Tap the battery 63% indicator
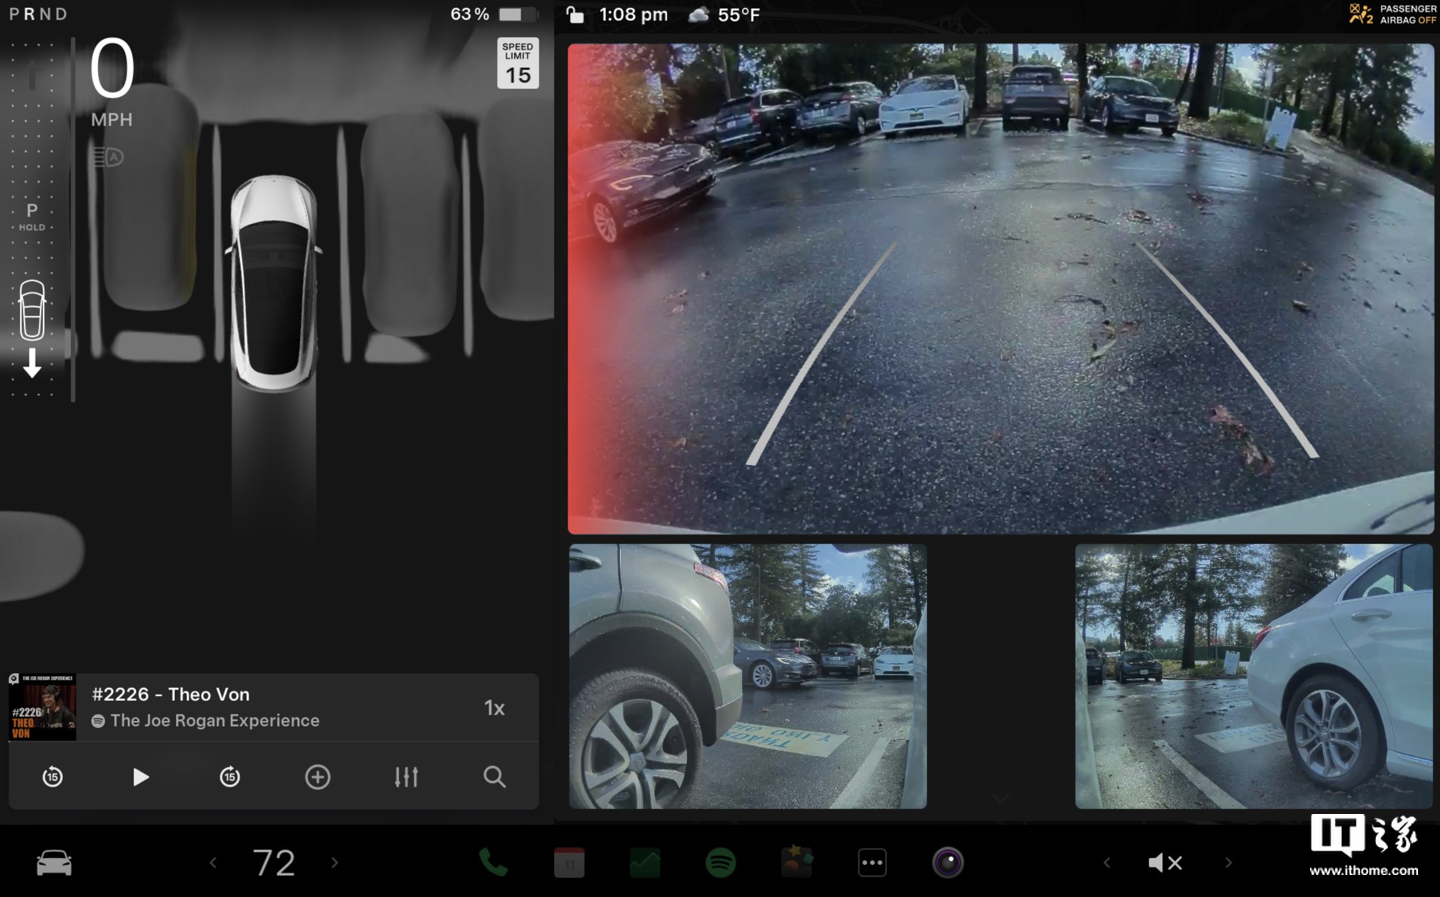This screenshot has height=897, width=1440. coord(494,14)
